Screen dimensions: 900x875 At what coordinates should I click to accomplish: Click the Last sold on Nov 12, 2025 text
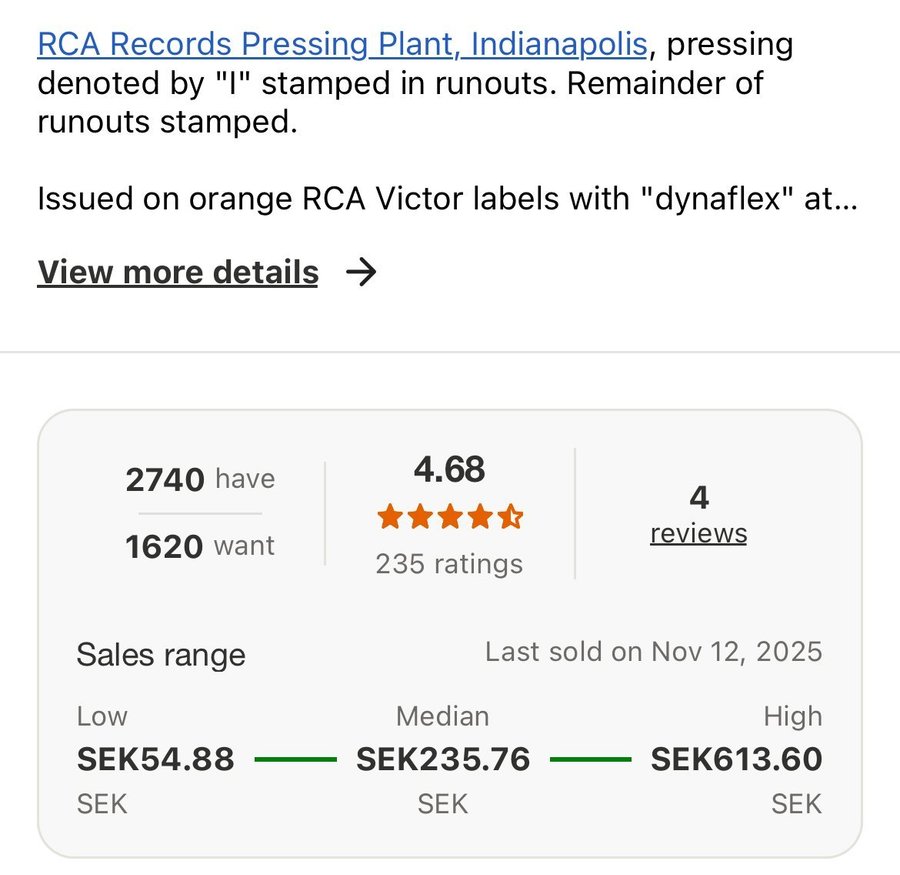point(653,652)
